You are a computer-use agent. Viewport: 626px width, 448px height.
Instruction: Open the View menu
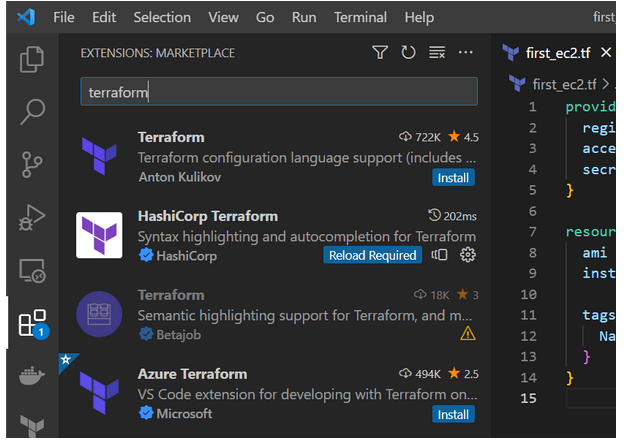click(x=224, y=18)
